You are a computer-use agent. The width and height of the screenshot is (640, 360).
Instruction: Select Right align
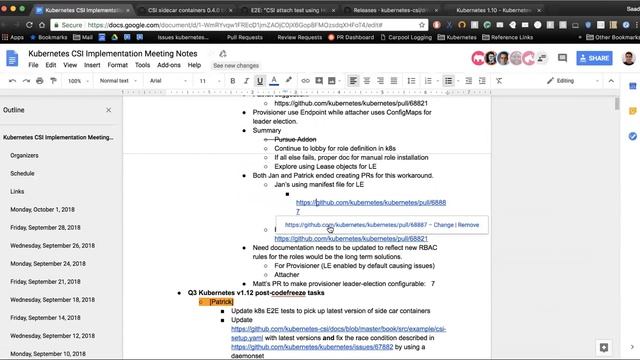point(380,81)
